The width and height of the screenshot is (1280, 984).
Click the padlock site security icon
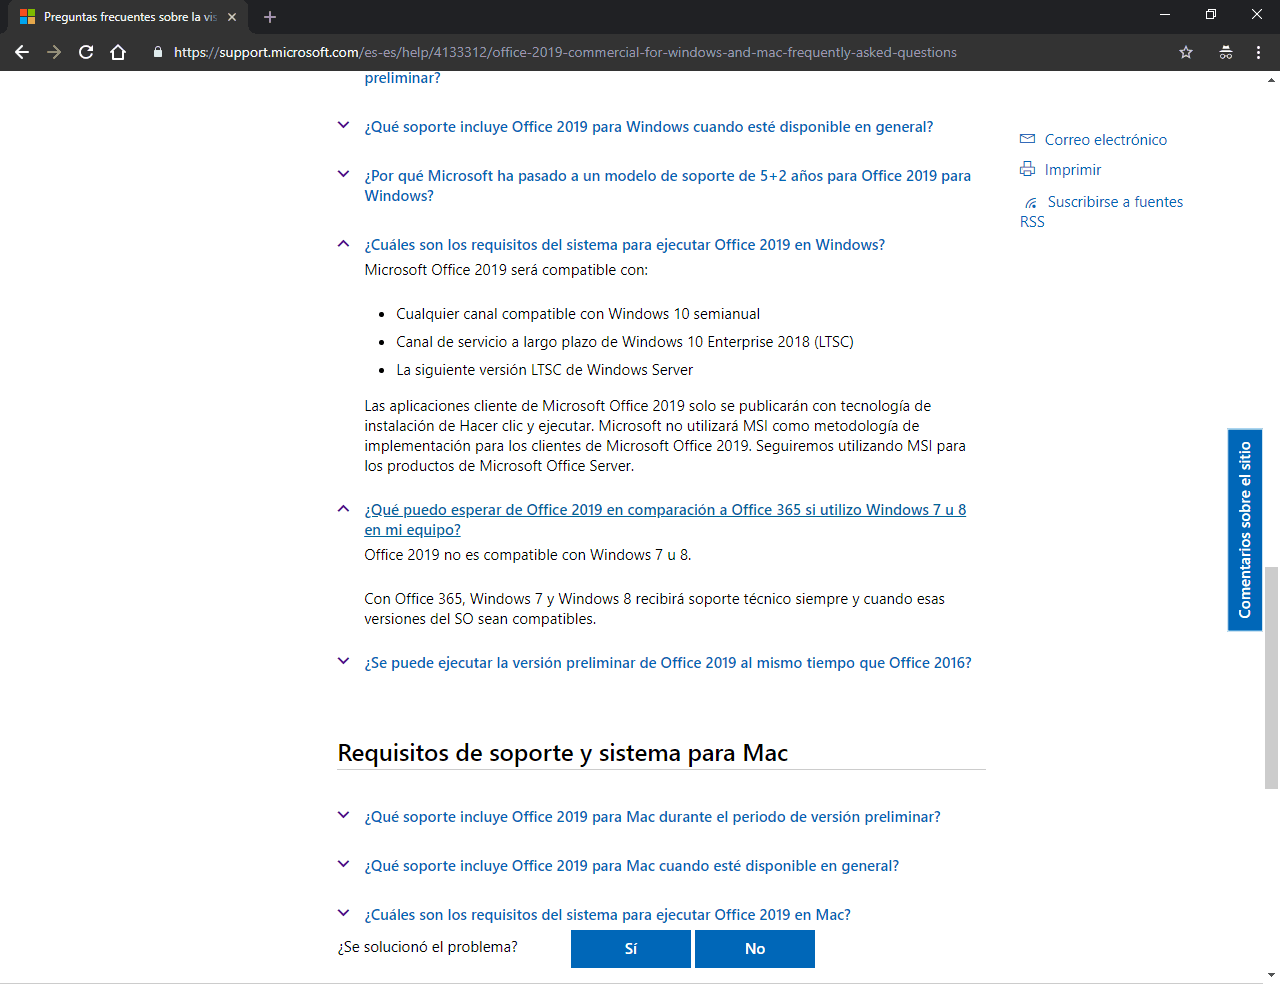(x=158, y=52)
